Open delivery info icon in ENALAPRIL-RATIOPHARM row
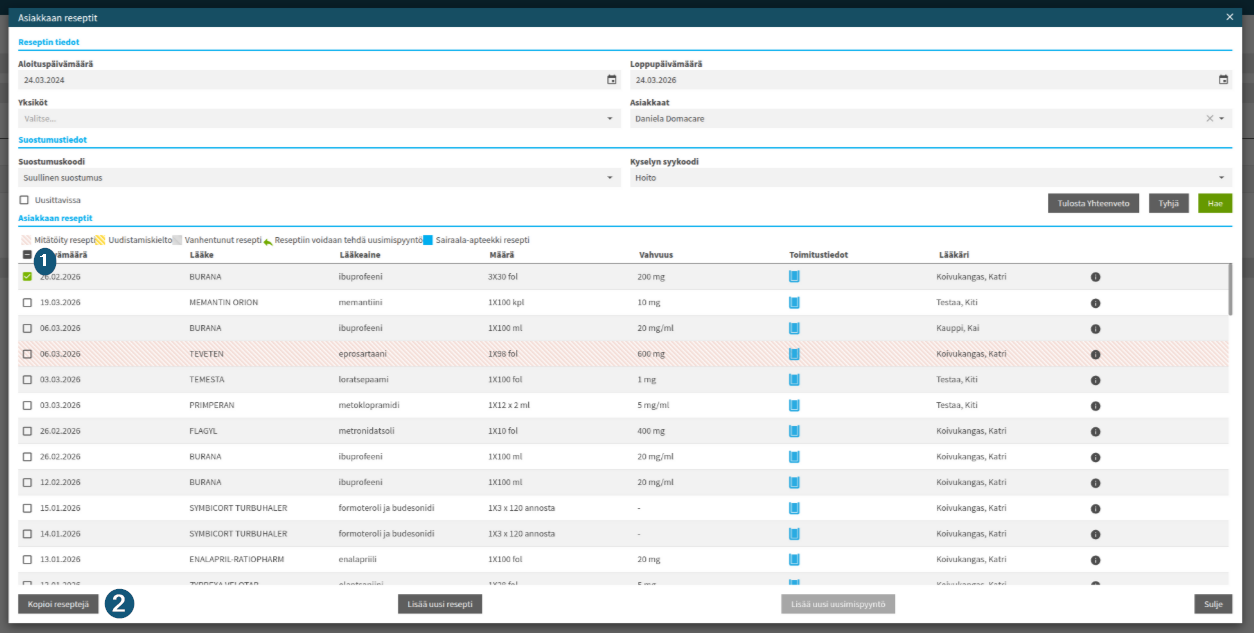This screenshot has height=633, width=1254. click(x=794, y=560)
